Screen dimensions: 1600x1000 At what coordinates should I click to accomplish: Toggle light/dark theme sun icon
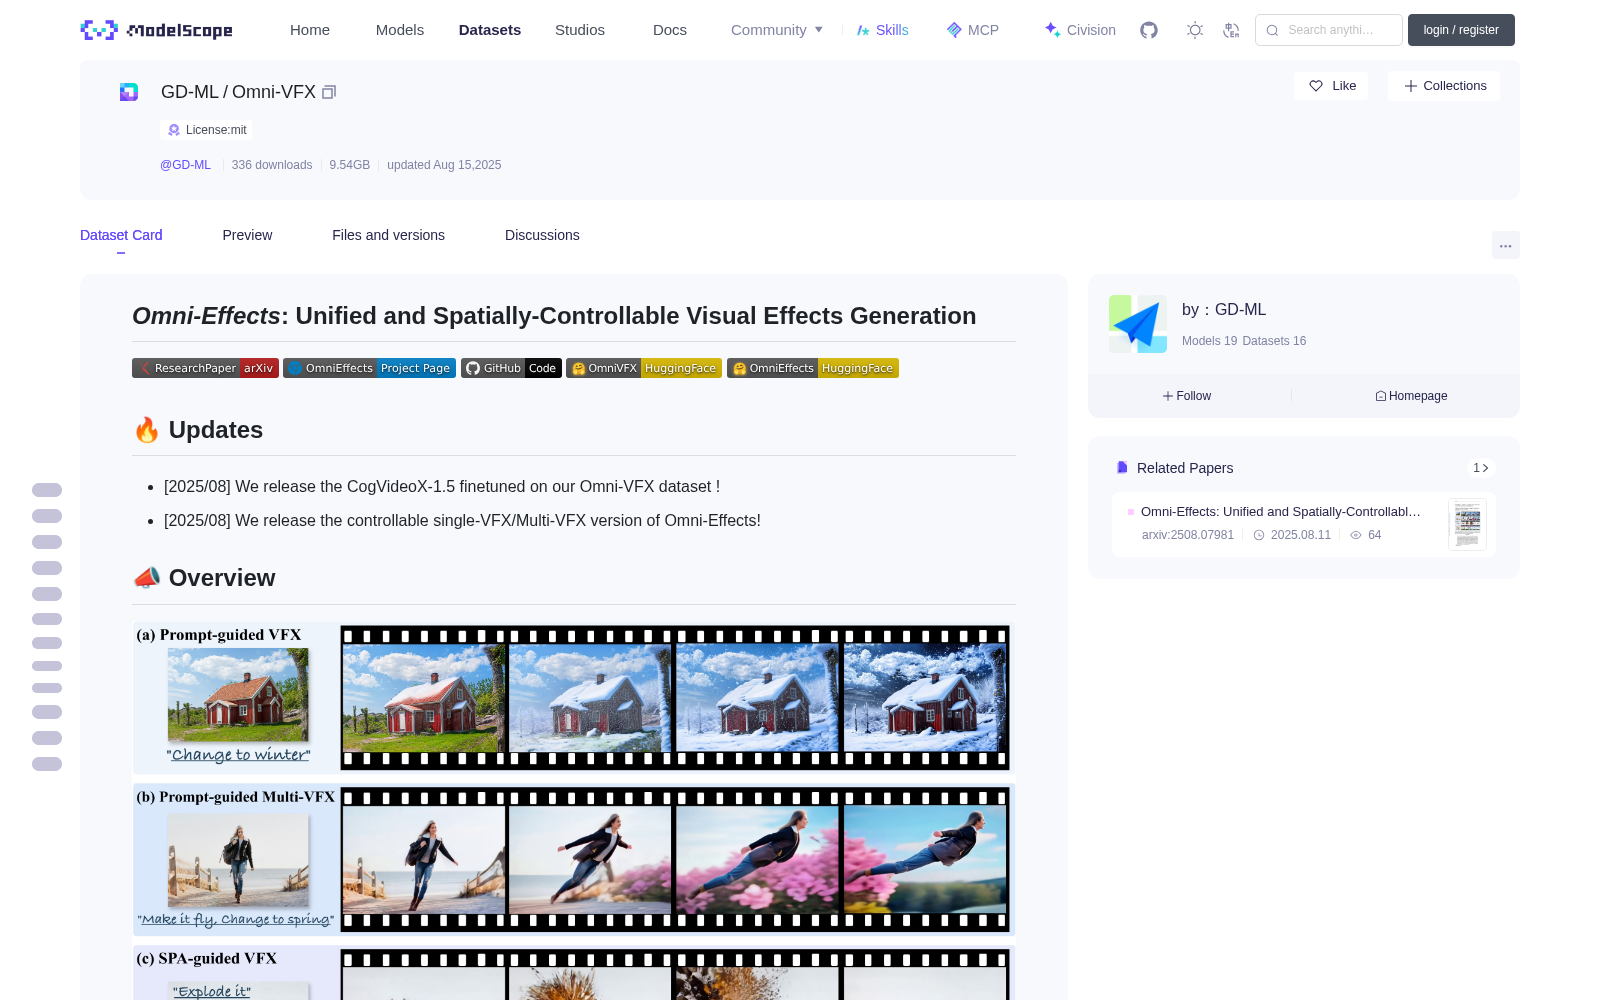coord(1195,30)
